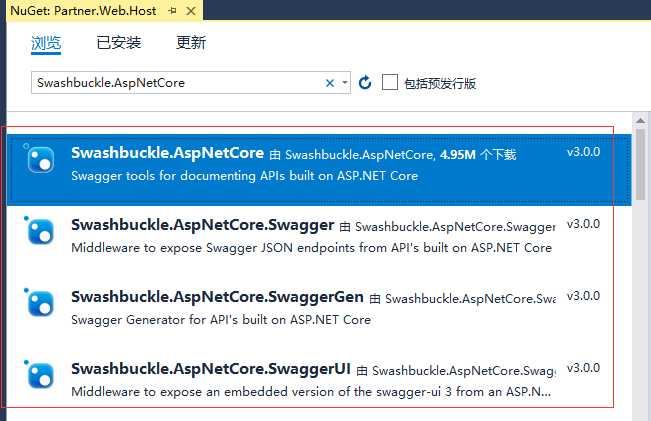Click the Swashbuckle.AspNetCore.SwaggerUI package icon
This screenshot has width=651, height=421.
click(41, 375)
